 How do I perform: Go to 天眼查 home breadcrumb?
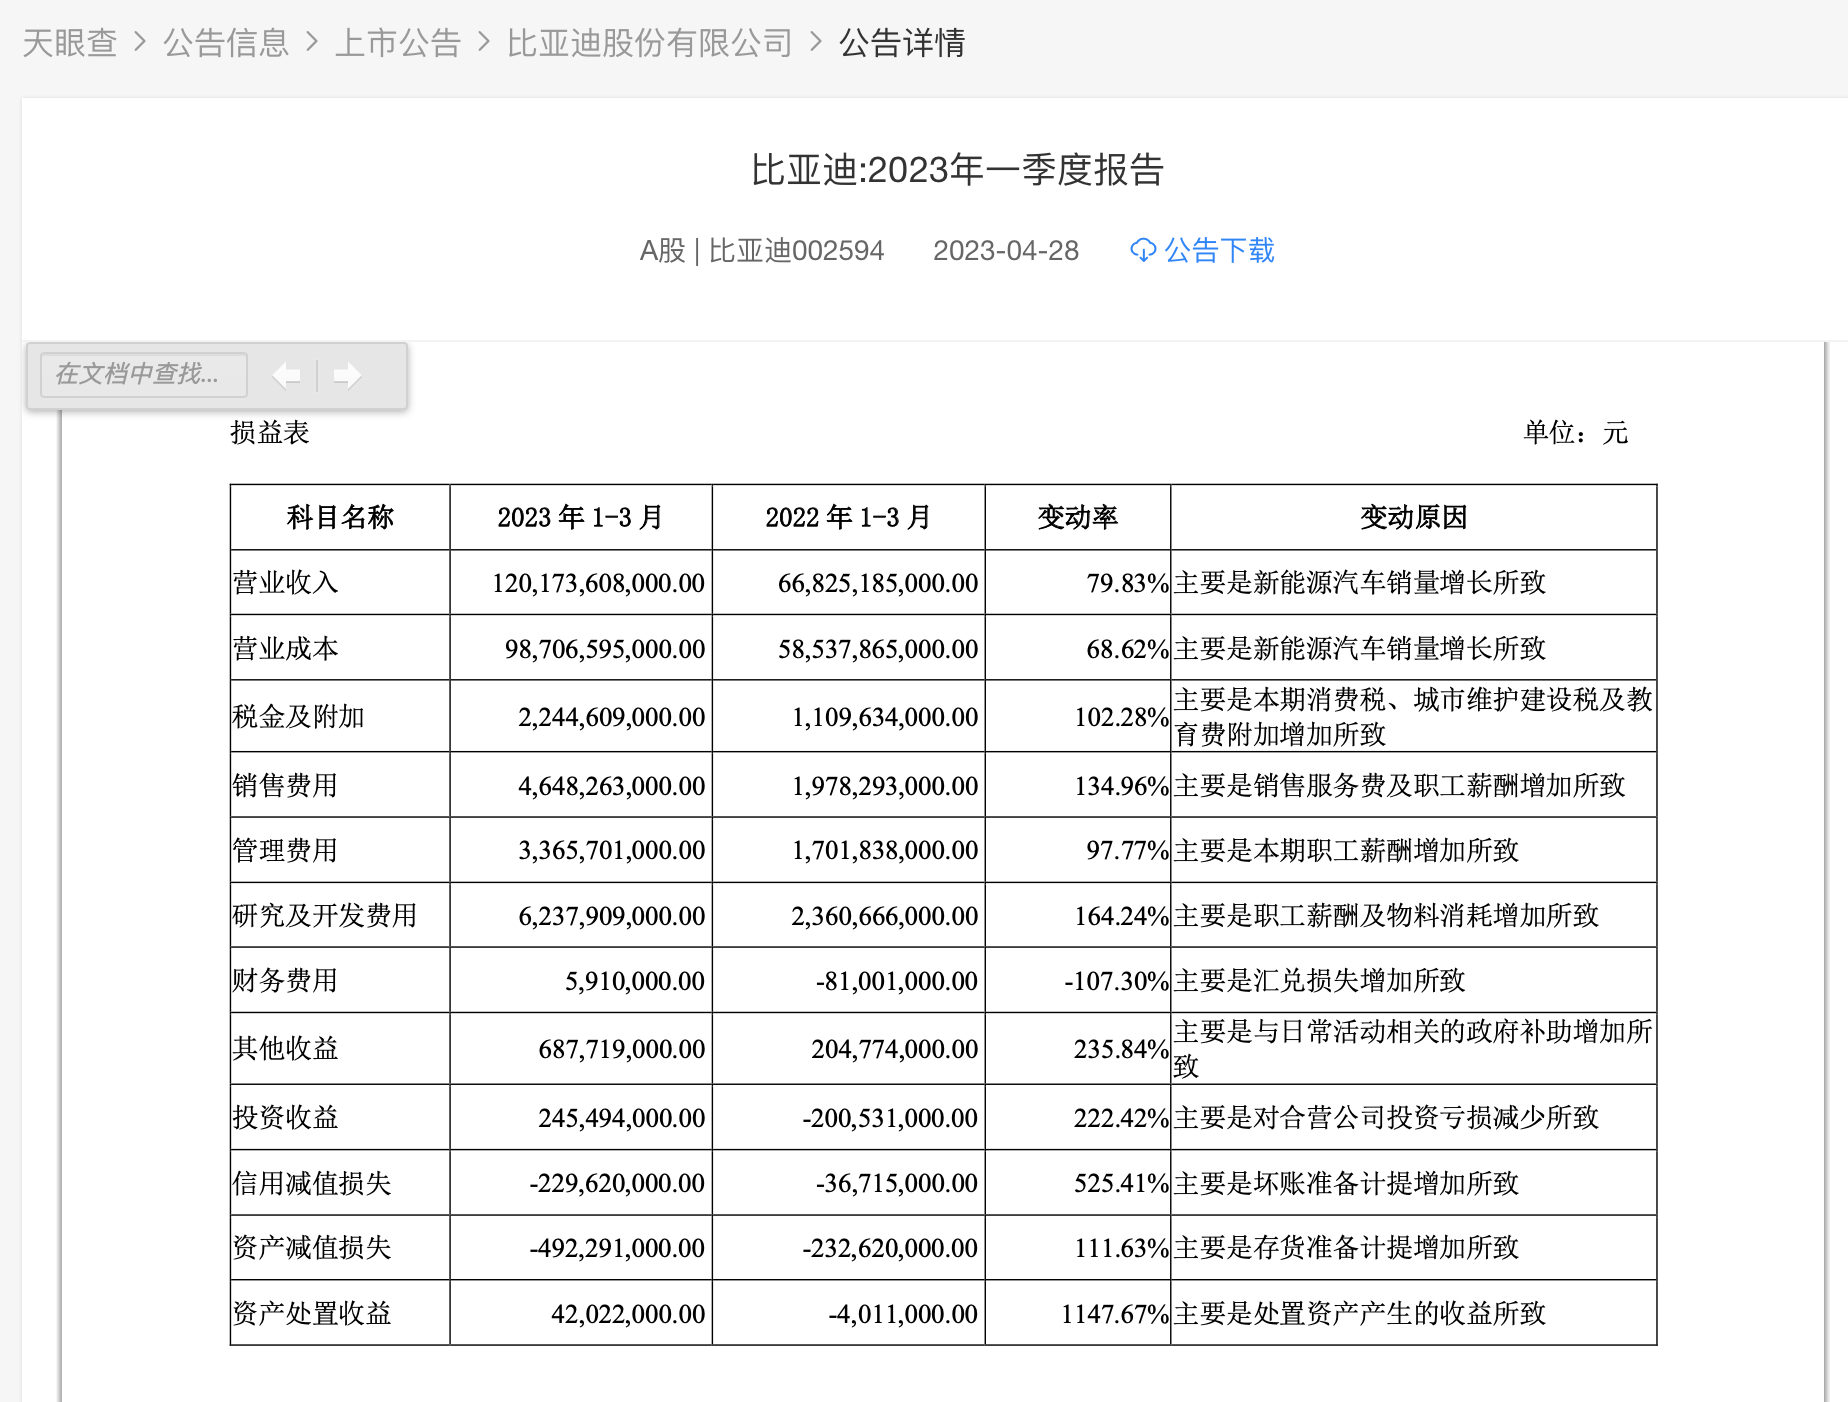(70, 43)
